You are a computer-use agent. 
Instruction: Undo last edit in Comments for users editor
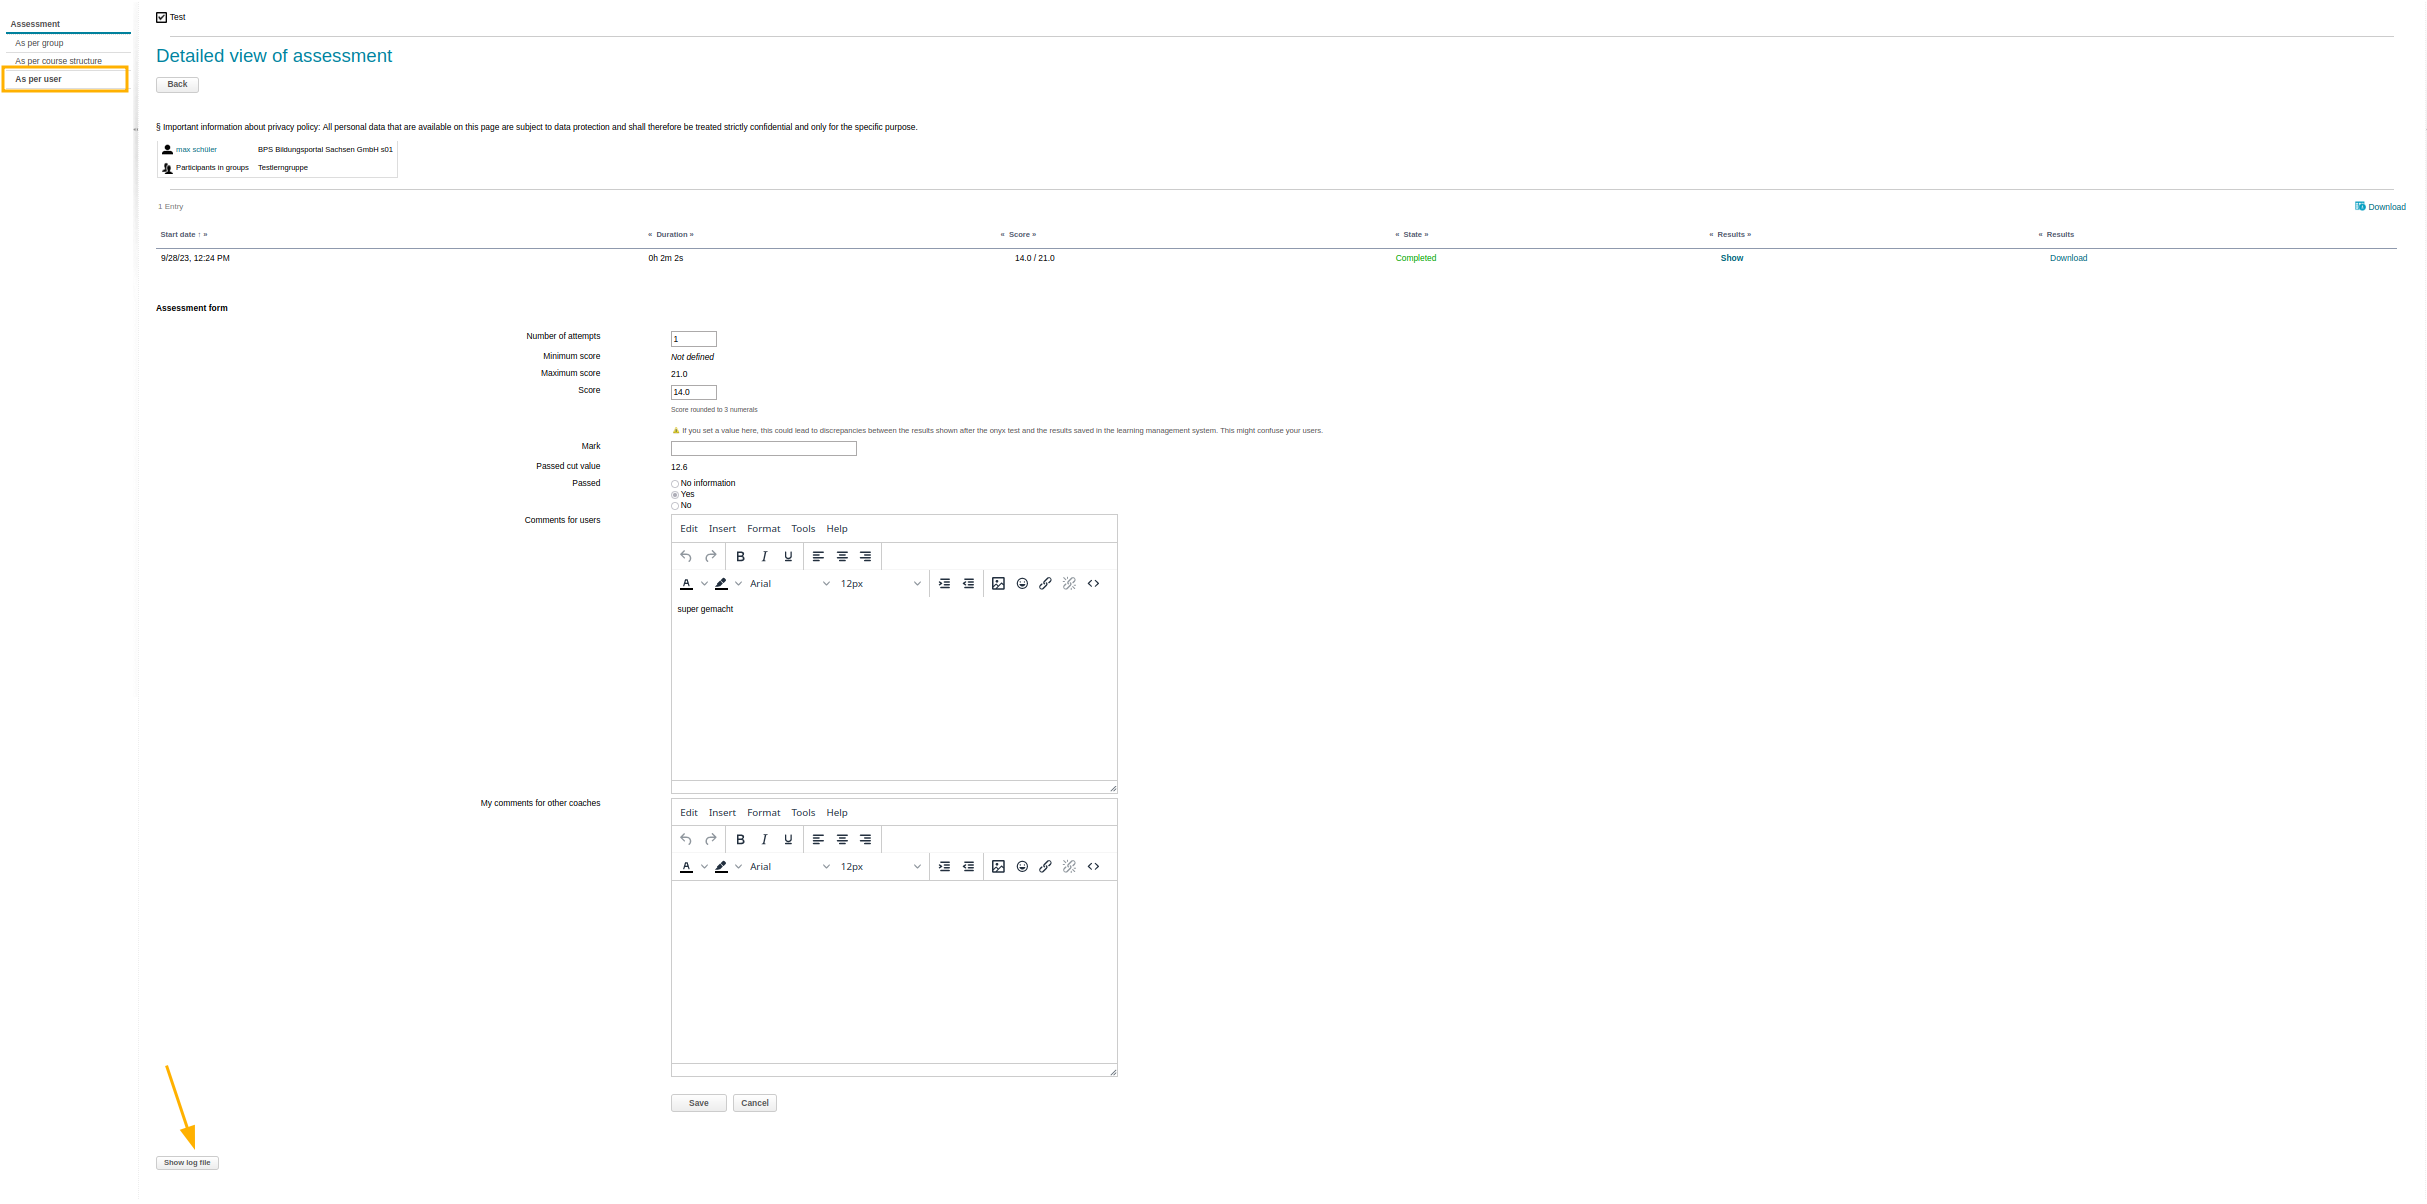pyautogui.click(x=686, y=557)
